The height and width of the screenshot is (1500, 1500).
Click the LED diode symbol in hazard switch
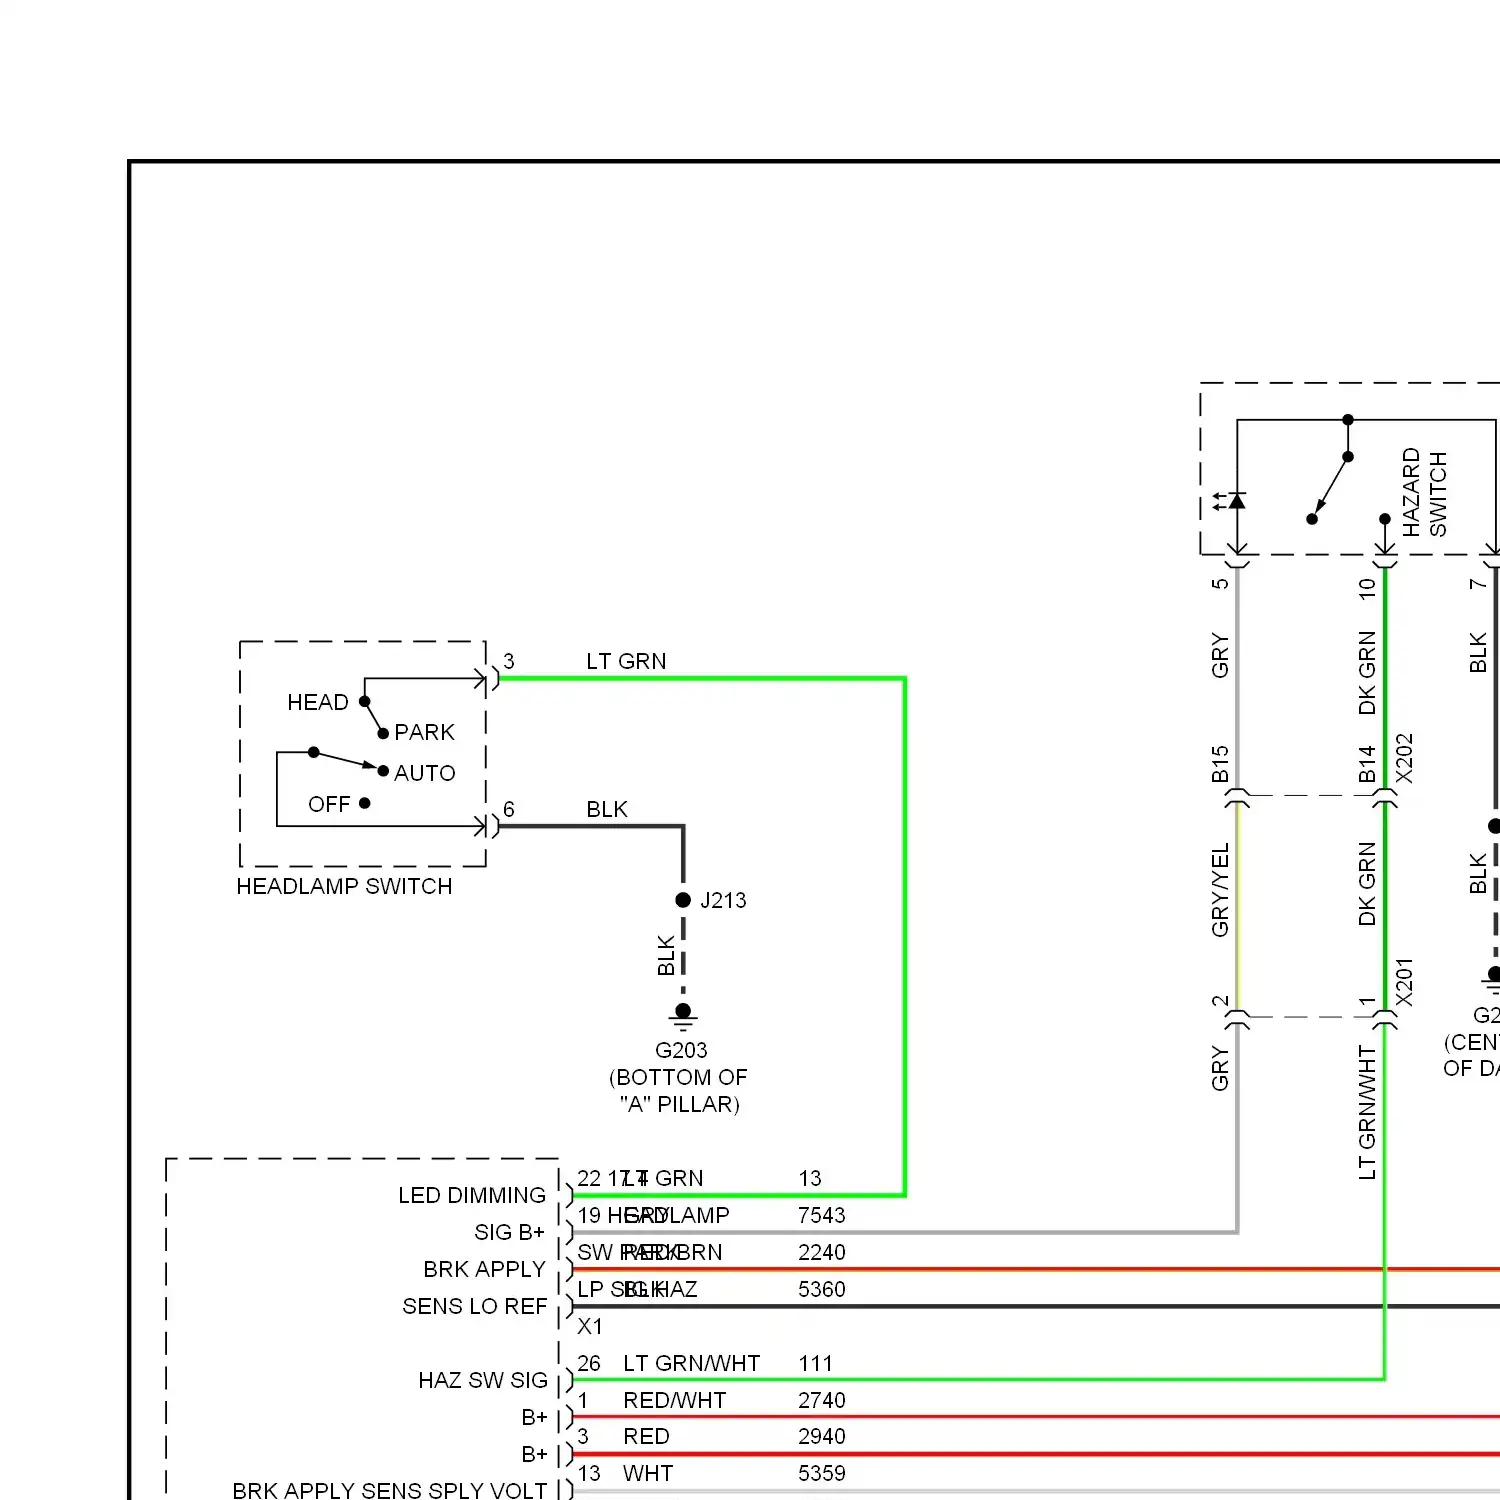click(1230, 501)
